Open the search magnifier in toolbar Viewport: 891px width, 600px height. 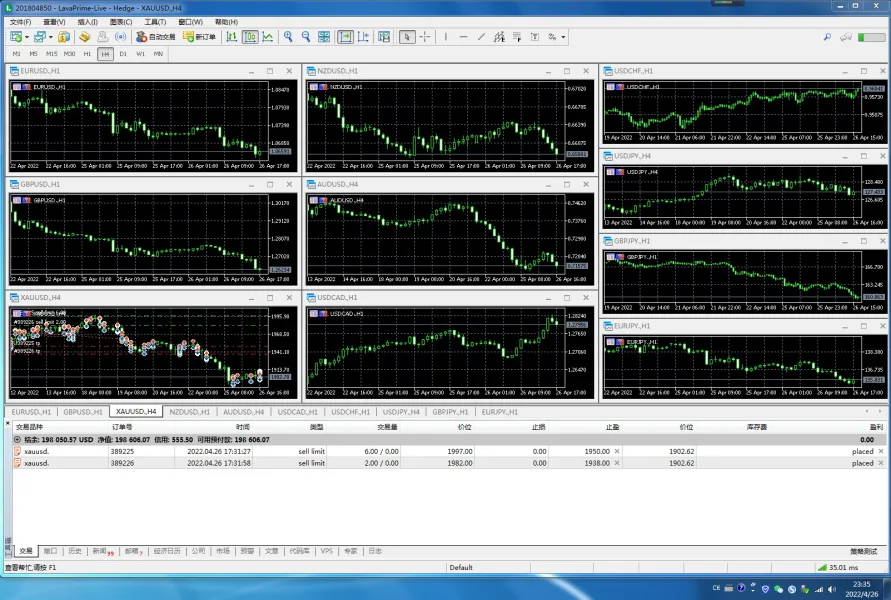coord(827,37)
